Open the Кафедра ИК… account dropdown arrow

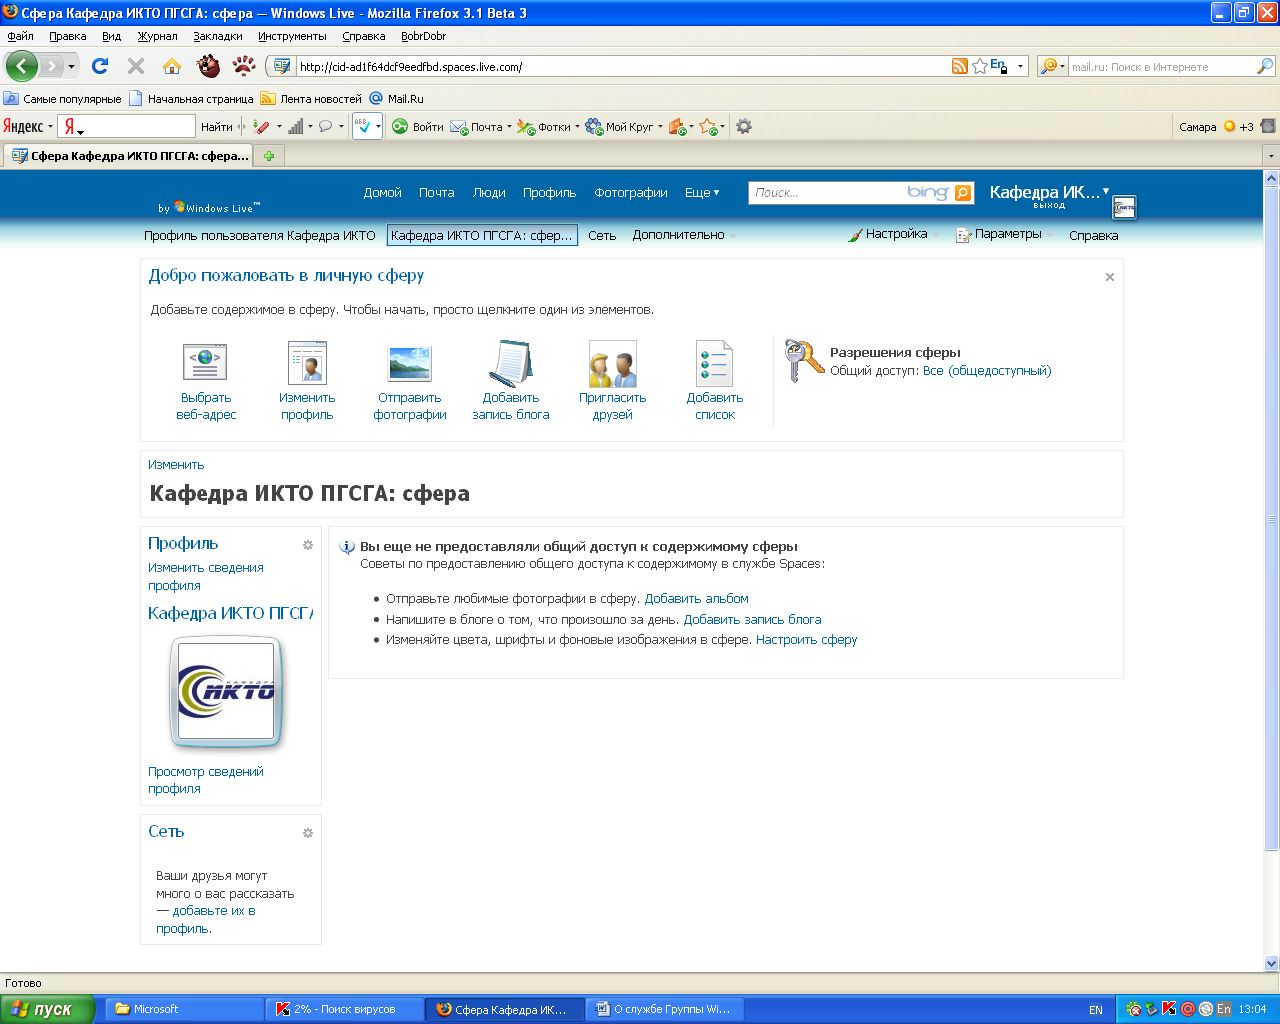[x=1106, y=190]
